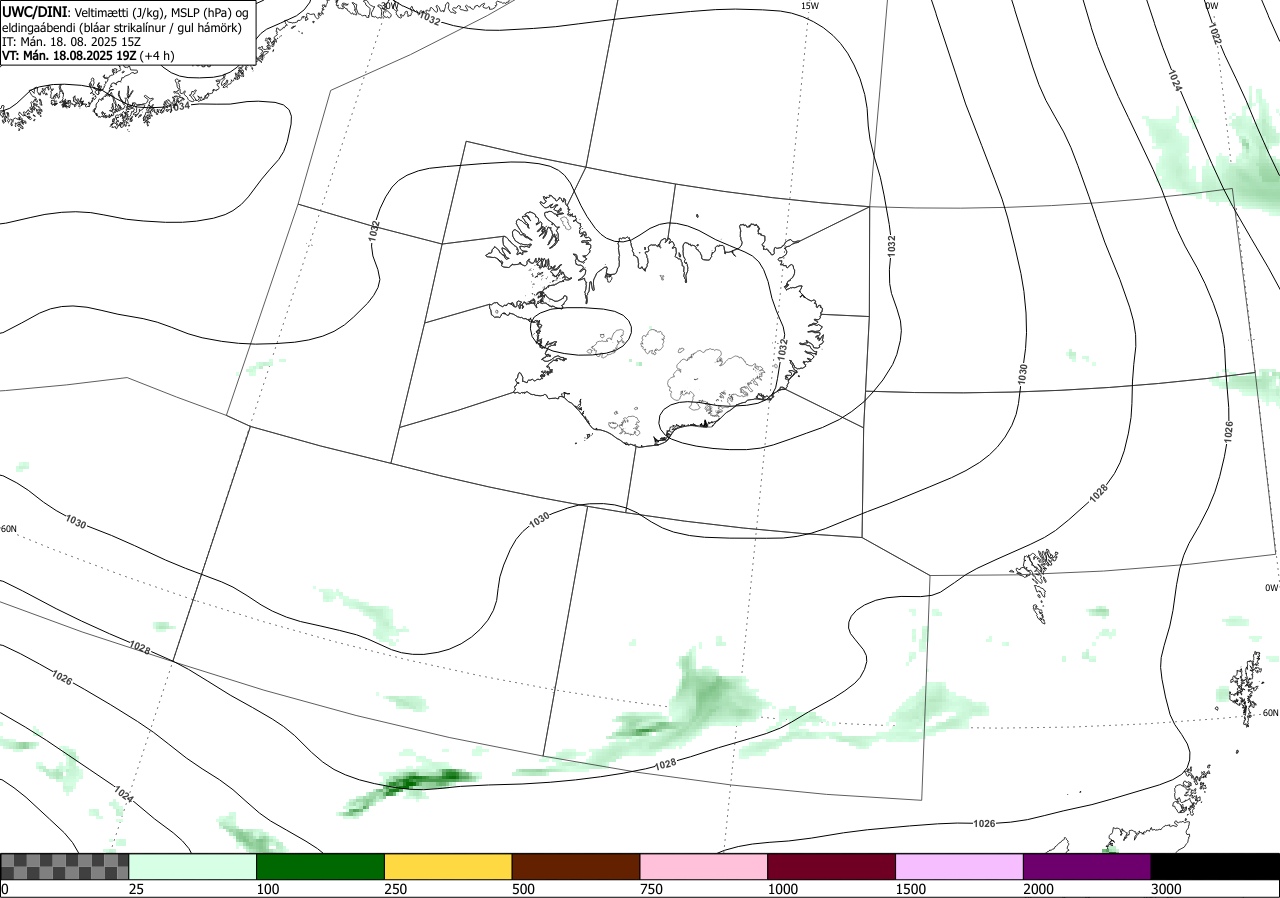Select the light green 25–100 legend swatch
The height and width of the screenshot is (898, 1280).
193,866
